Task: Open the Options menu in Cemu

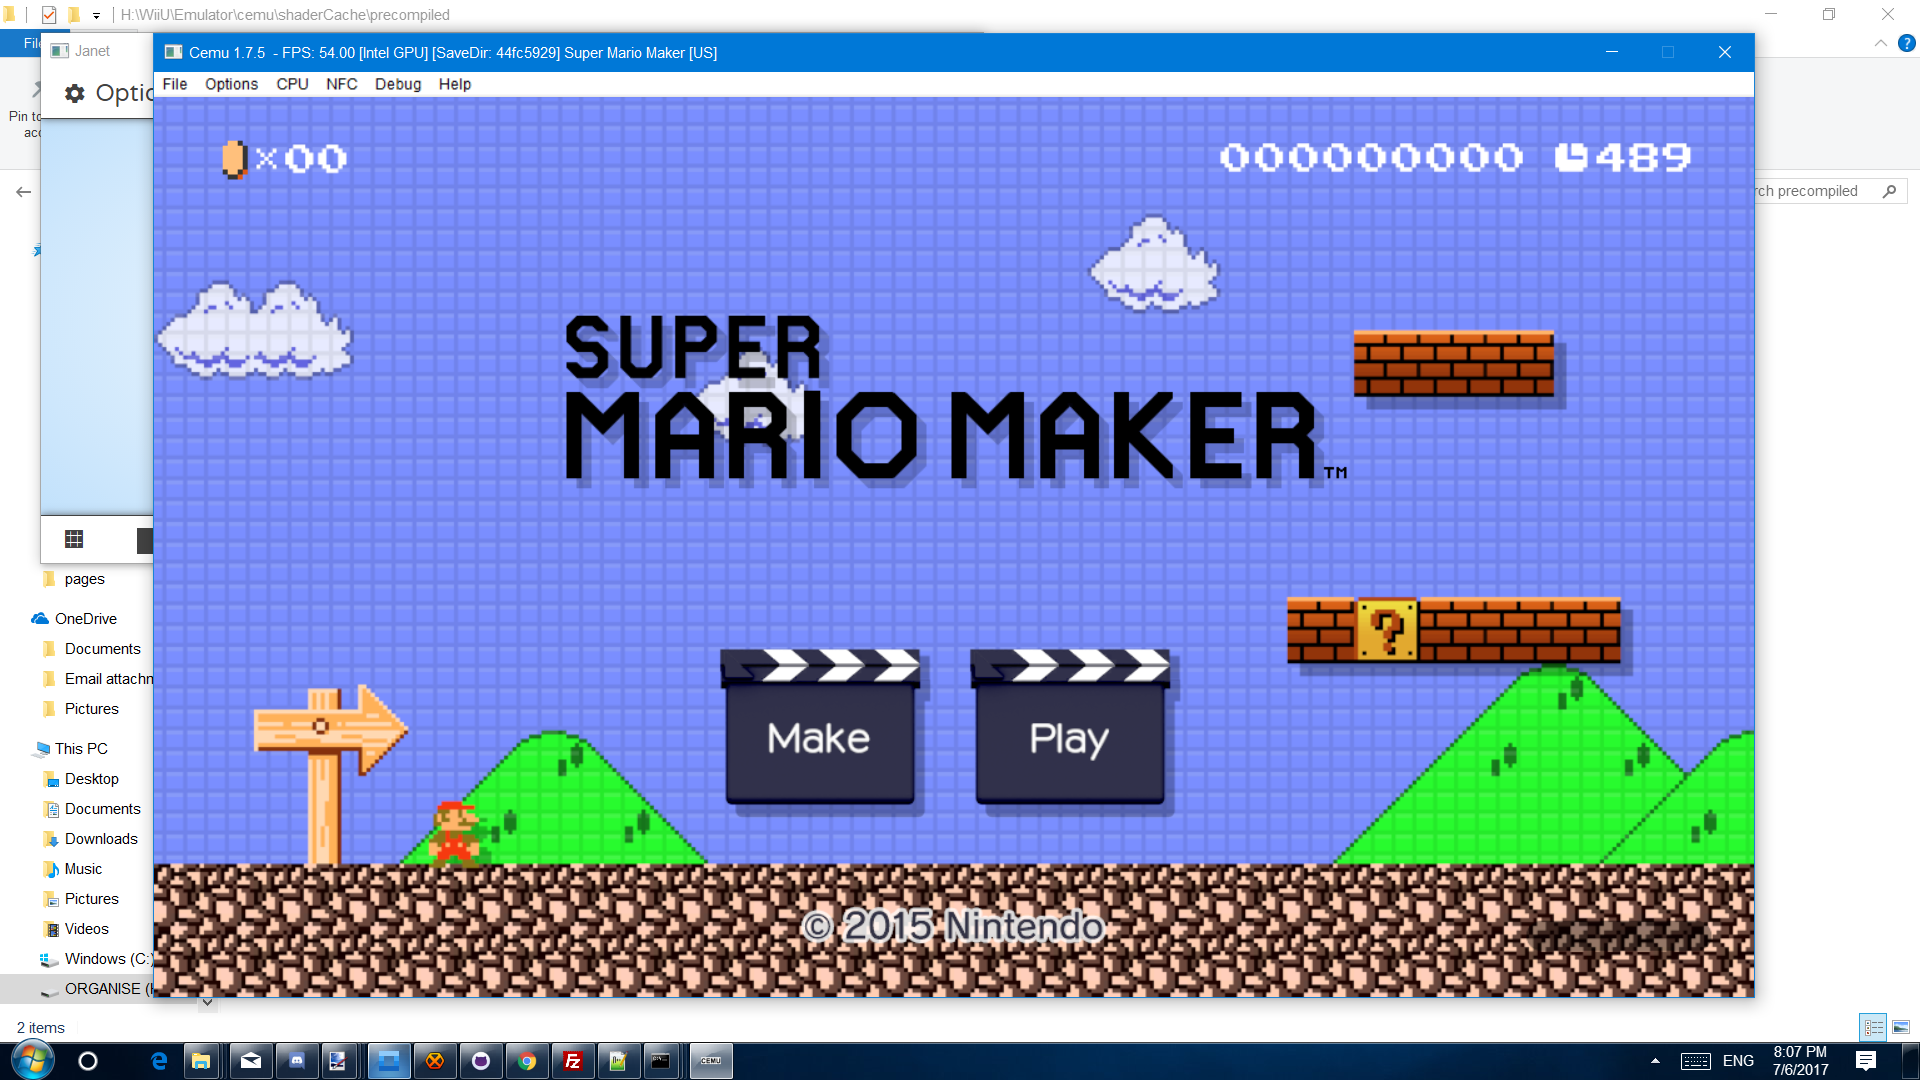Action: pos(231,84)
